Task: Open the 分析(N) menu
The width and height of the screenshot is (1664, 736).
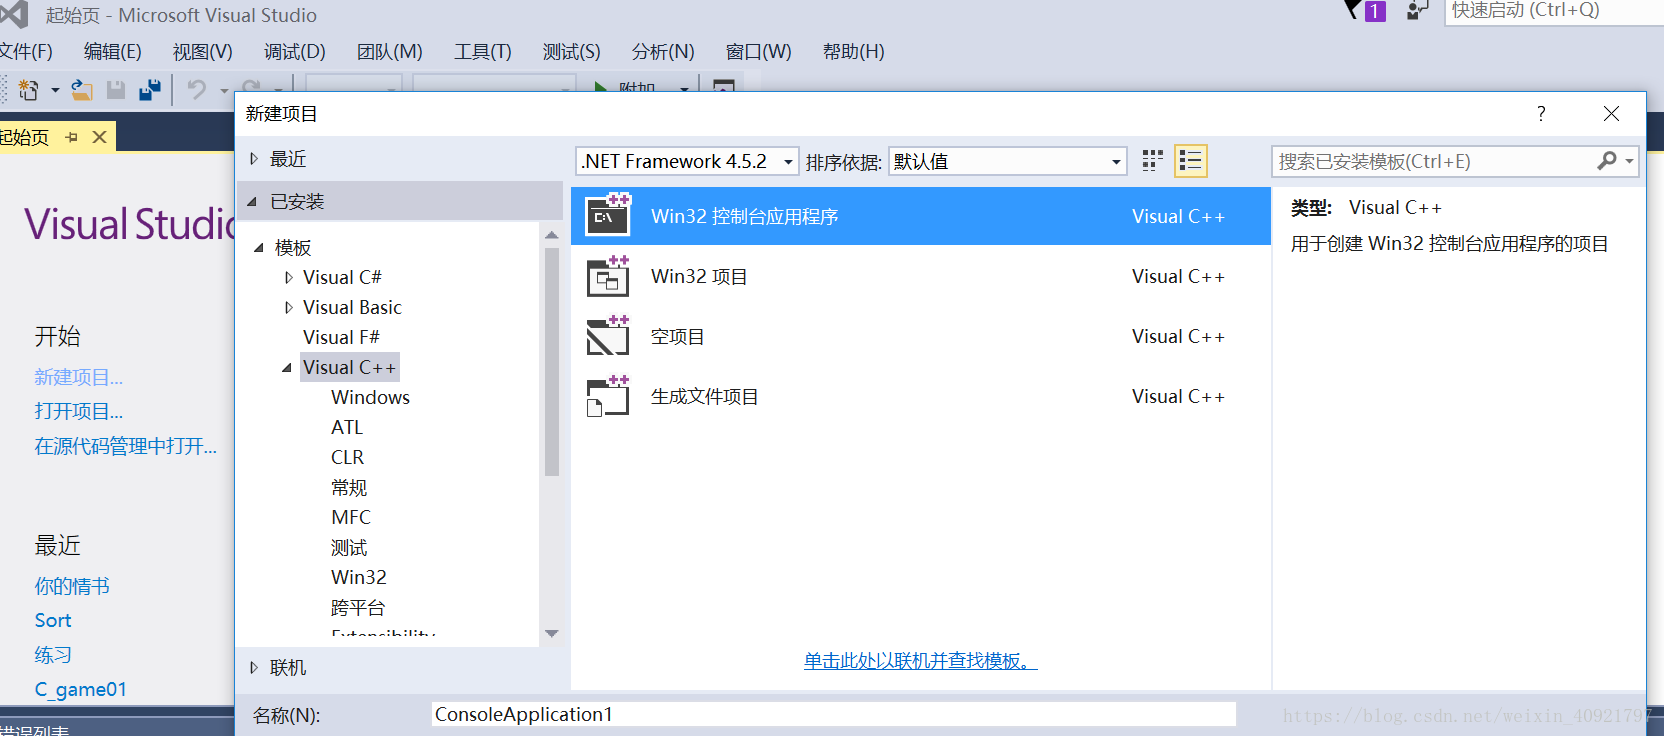Action: pos(663,51)
